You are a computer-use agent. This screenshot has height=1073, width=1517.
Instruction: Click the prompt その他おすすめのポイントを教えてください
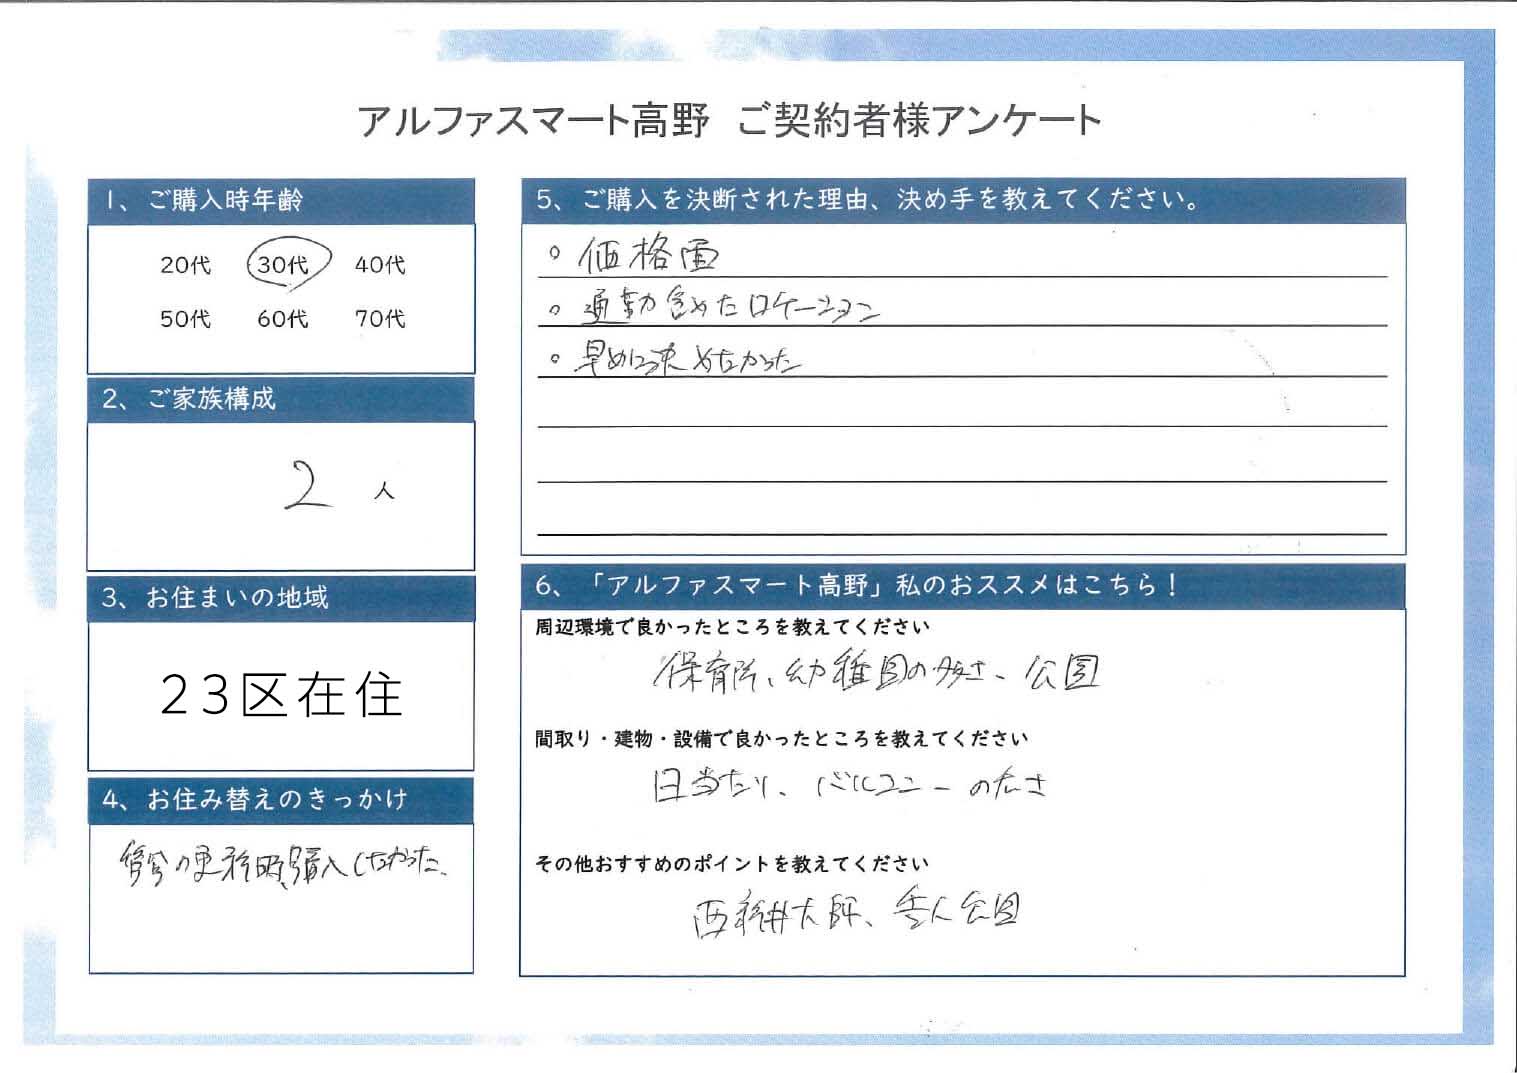[x=733, y=865]
